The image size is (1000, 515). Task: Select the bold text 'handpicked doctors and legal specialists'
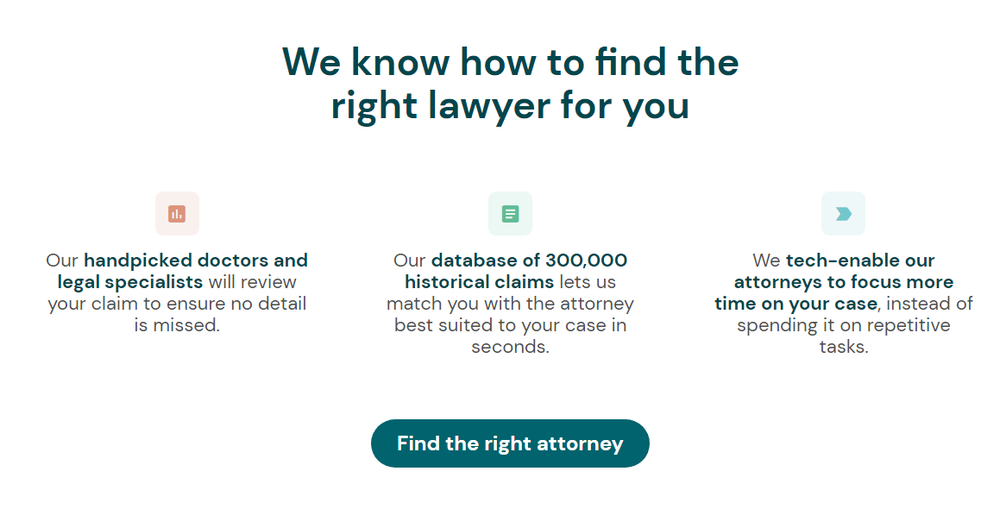[x=183, y=271]
